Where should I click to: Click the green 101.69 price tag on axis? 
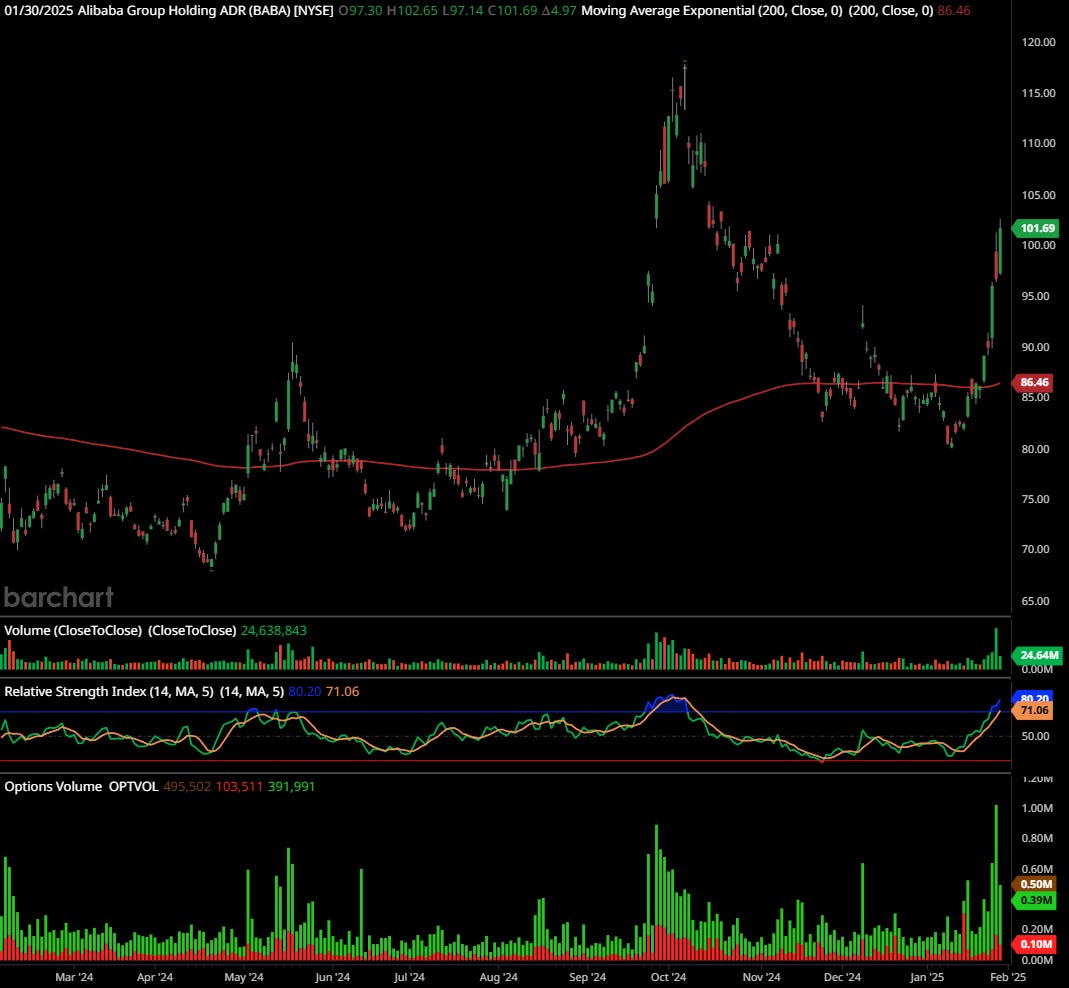[x=1036, y=228]
